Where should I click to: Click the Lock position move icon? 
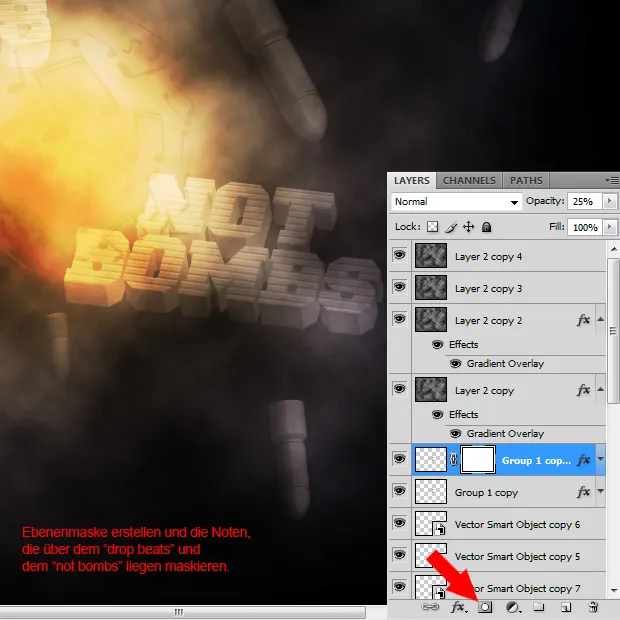point(468,227)
